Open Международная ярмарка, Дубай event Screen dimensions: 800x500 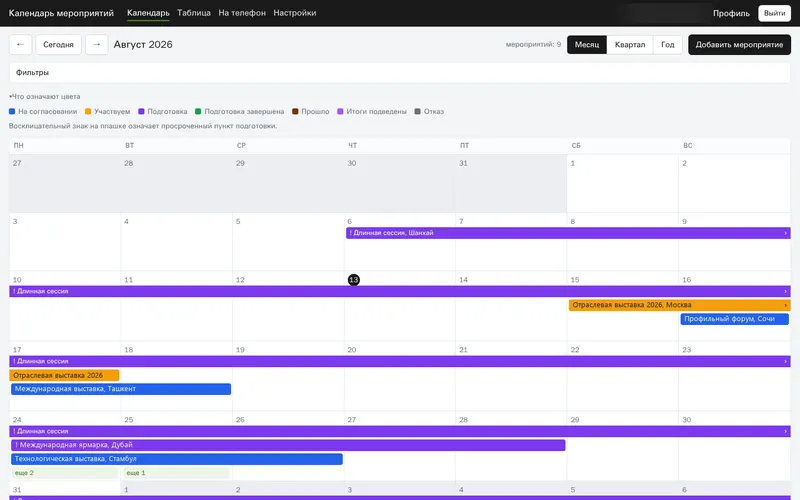pos(288,445)
